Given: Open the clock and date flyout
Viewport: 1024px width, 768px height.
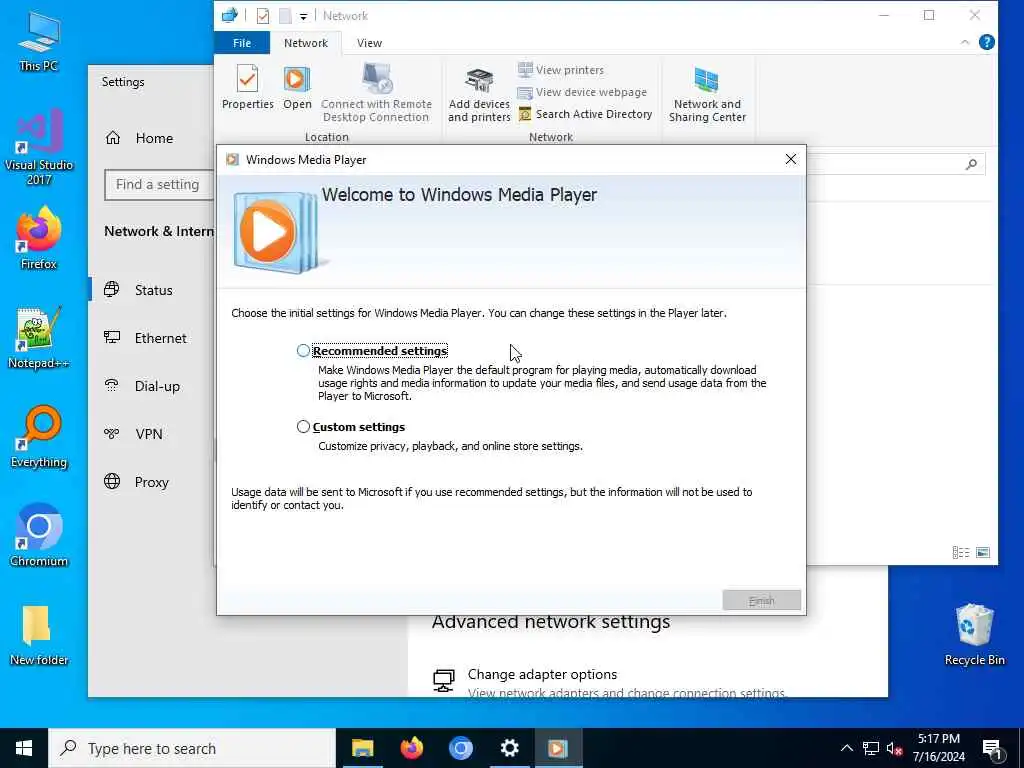Looking at the screenshot, I should pos(938,748).
